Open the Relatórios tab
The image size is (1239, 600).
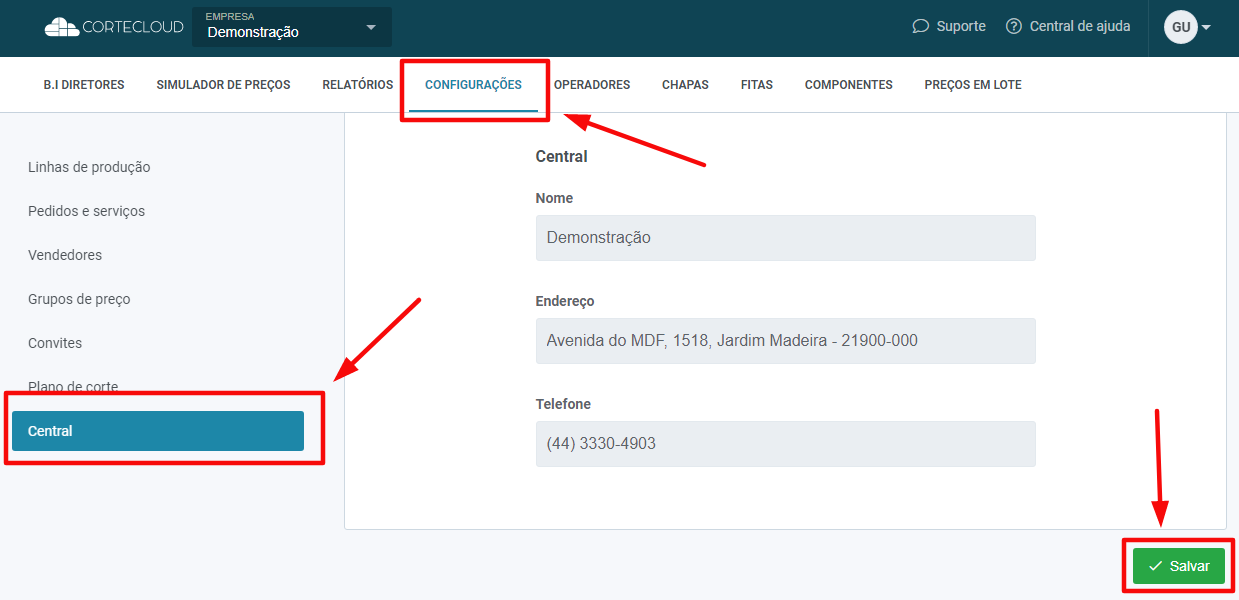(357, 85)
